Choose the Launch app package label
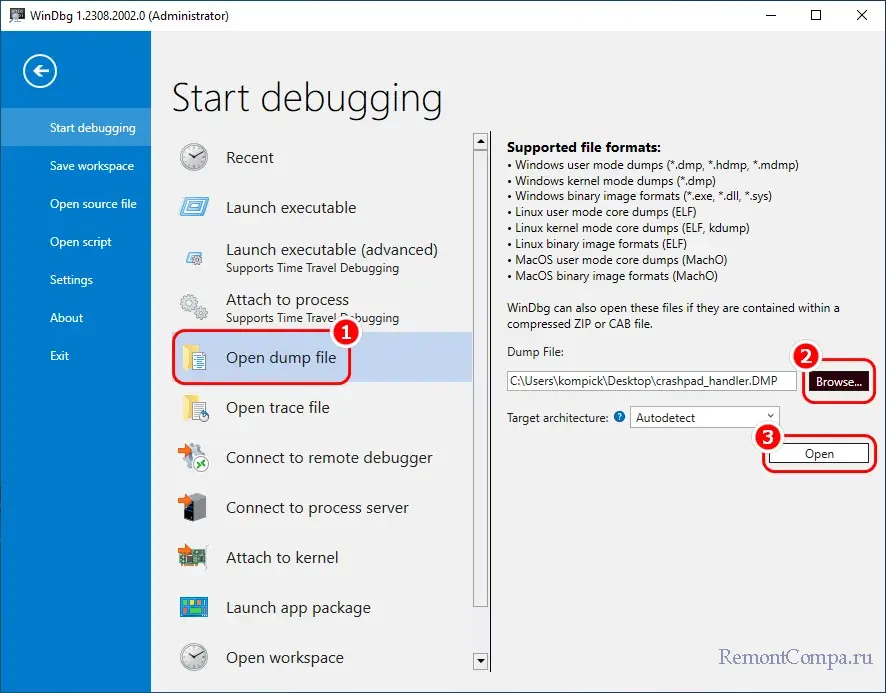This screenshot has height=693, width=886. tap(298, 608)
